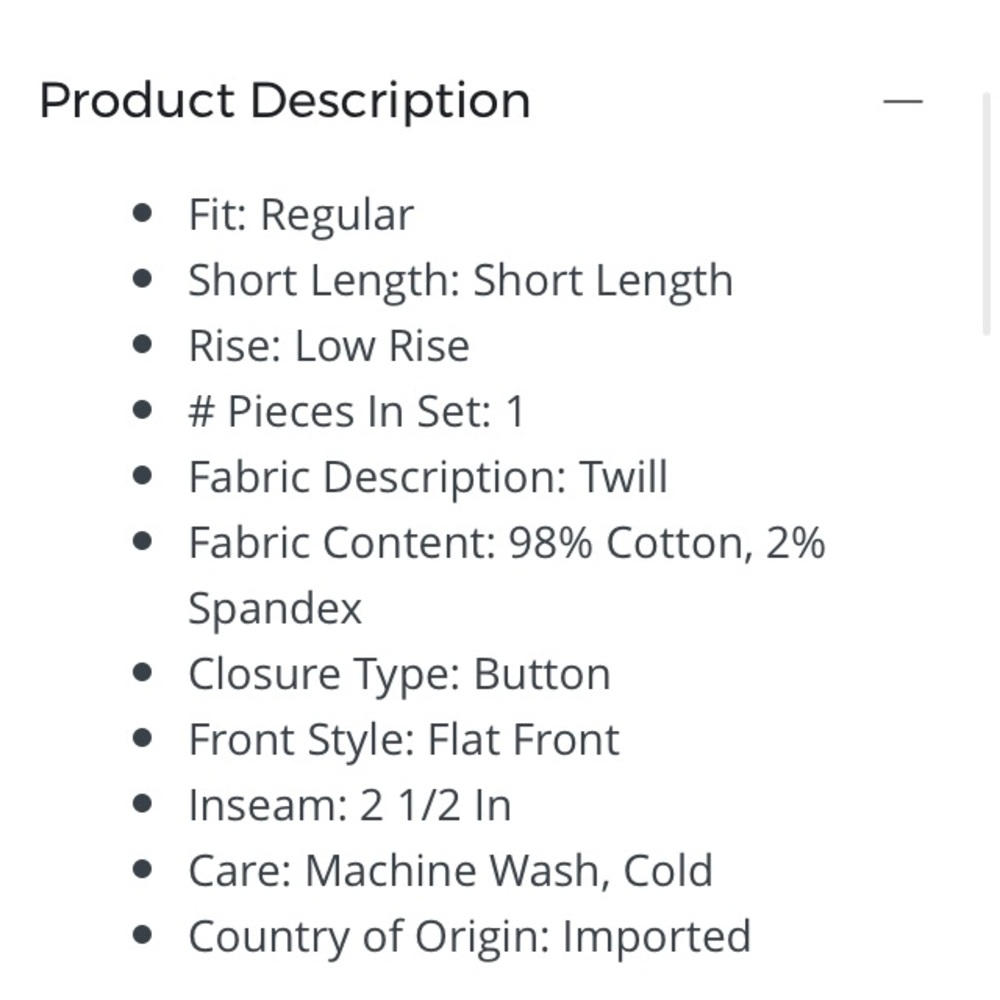Image resolution: width=1000 pixels, height=1000 pixels.
Task: Click the Product Description heading
Action: pyautogui.click(x=284, y=101)
